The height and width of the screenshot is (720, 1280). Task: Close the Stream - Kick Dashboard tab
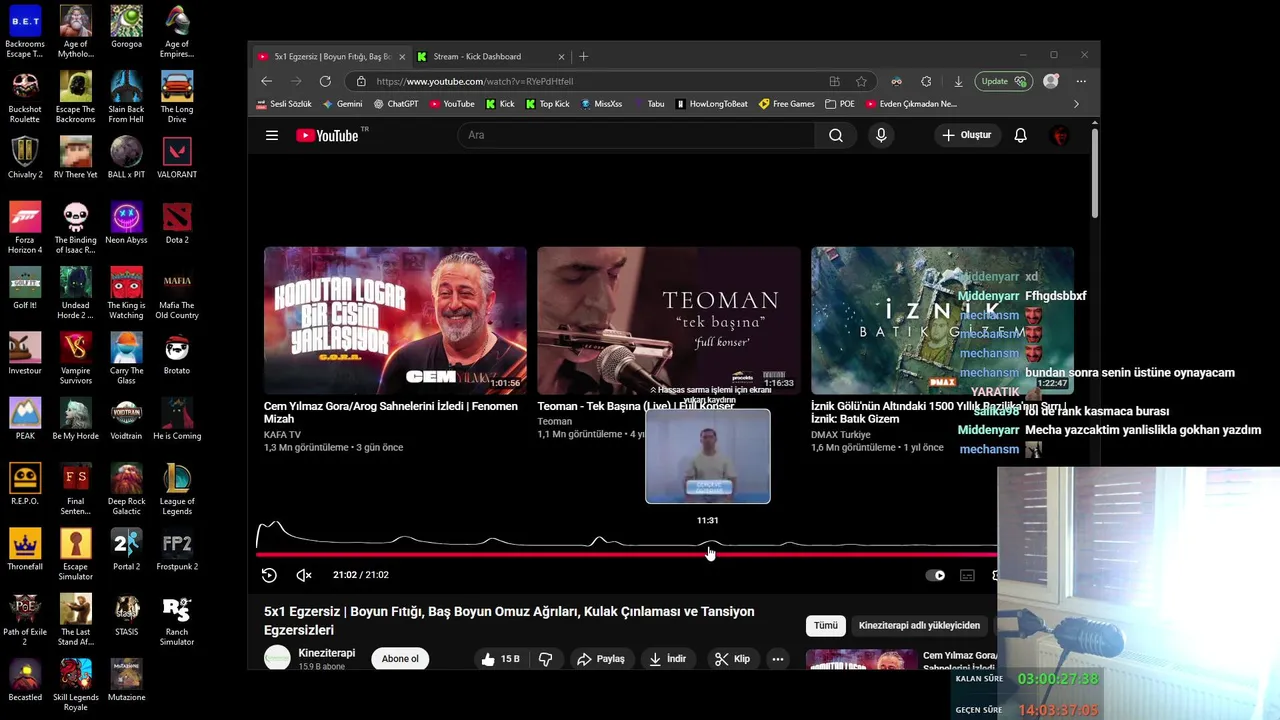click(561, 57)
